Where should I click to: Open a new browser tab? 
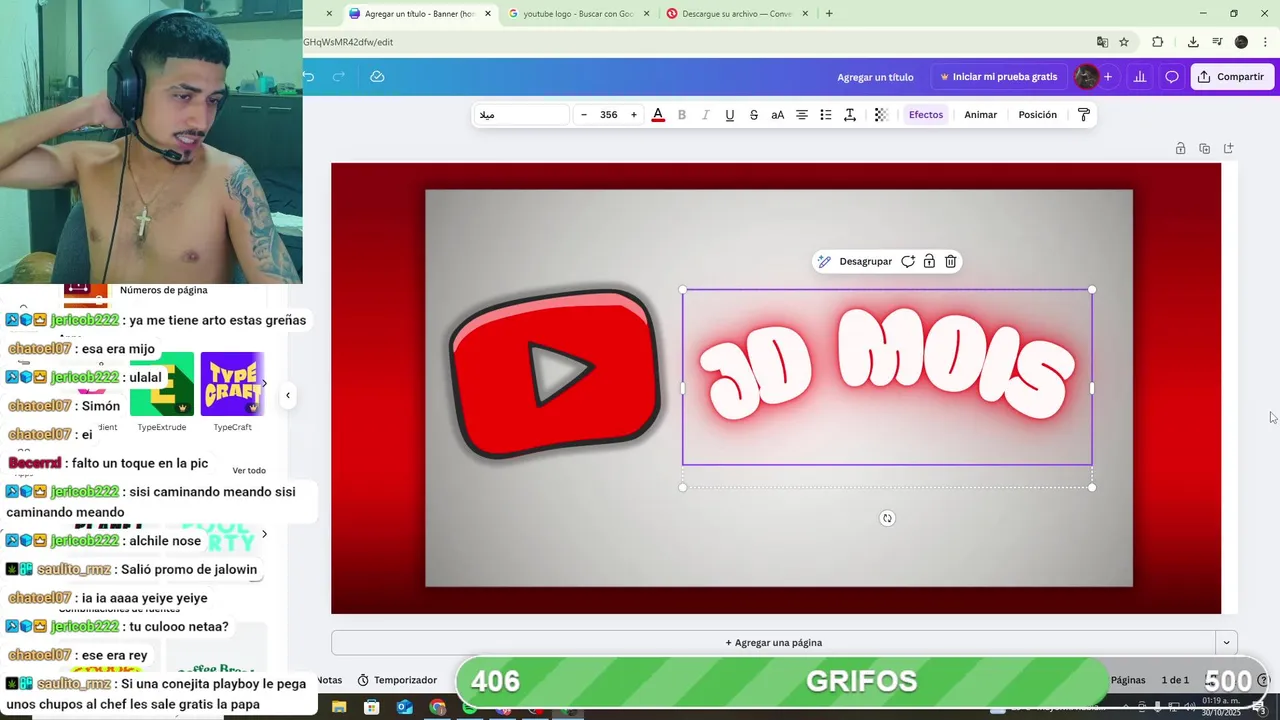829,14
